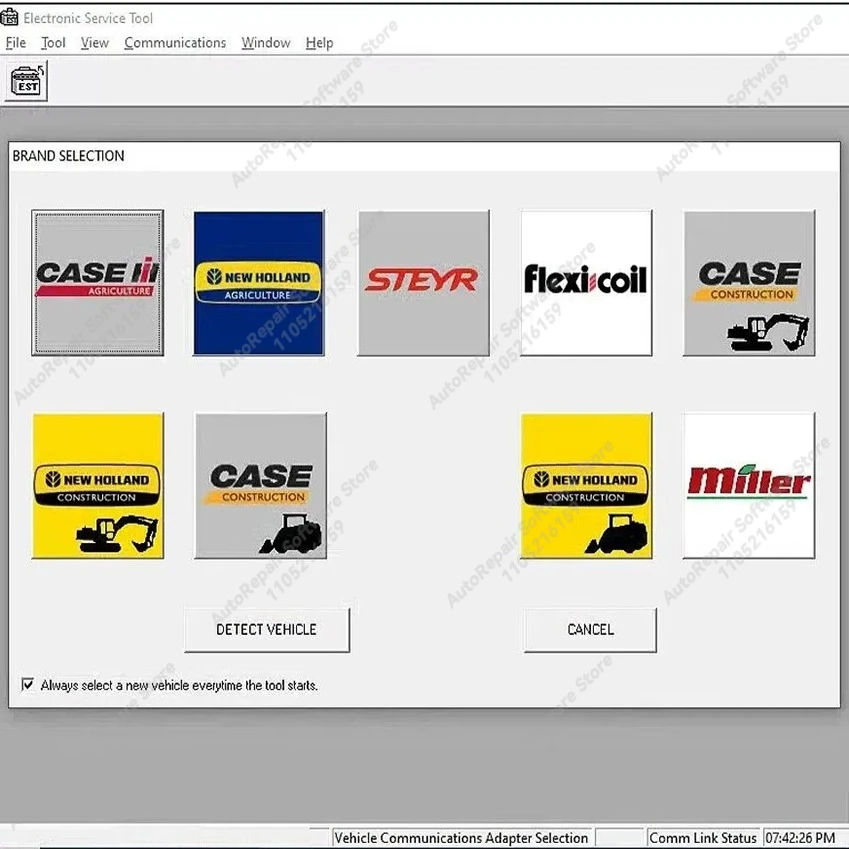Choose the New Holland Agriculture brand tile

258,283
